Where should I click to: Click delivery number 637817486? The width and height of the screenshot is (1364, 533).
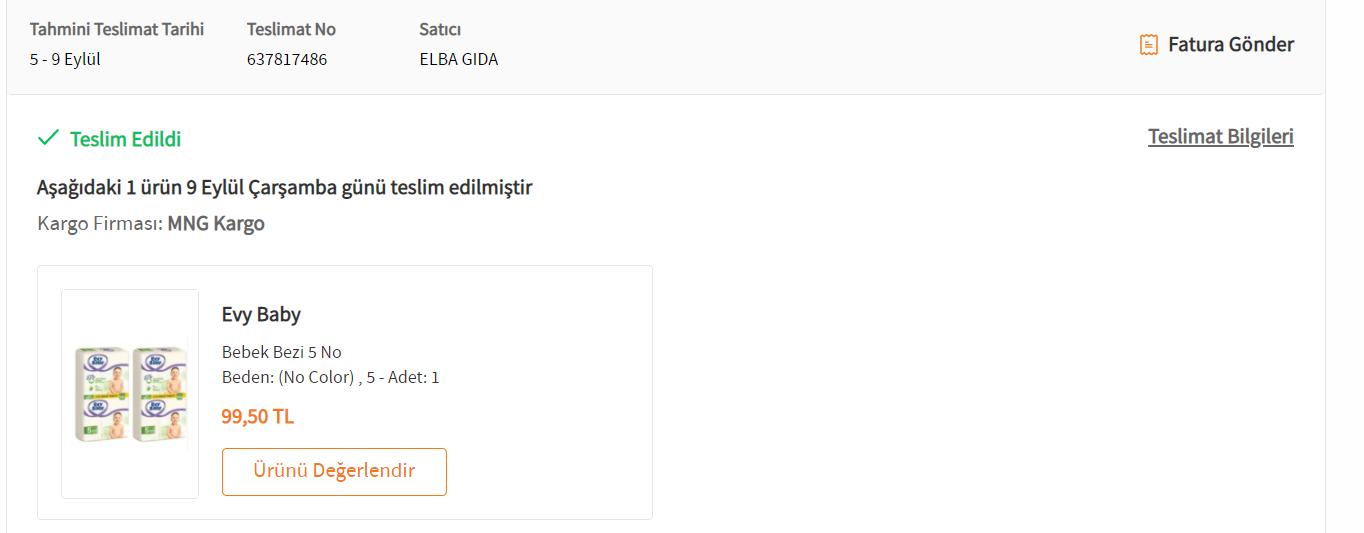coord(287,59)
